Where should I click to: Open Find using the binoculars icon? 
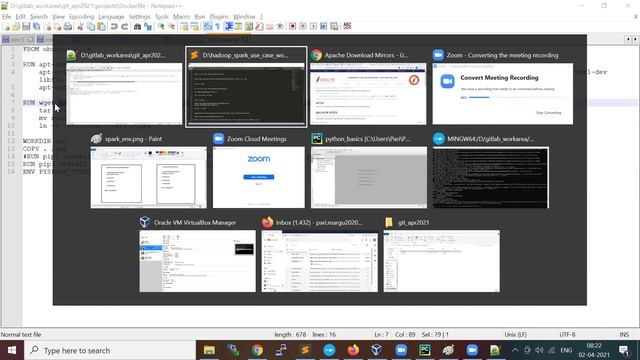point(138,27)
